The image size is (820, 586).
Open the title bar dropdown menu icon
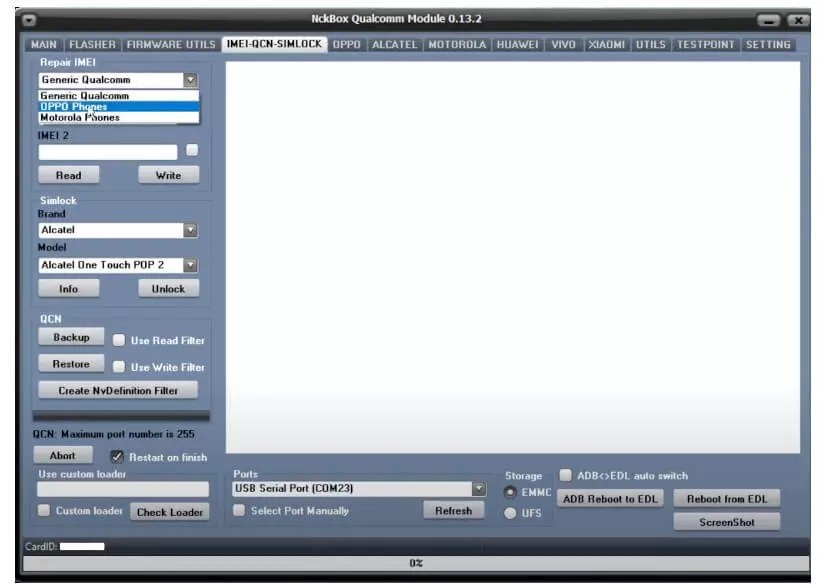29,20
